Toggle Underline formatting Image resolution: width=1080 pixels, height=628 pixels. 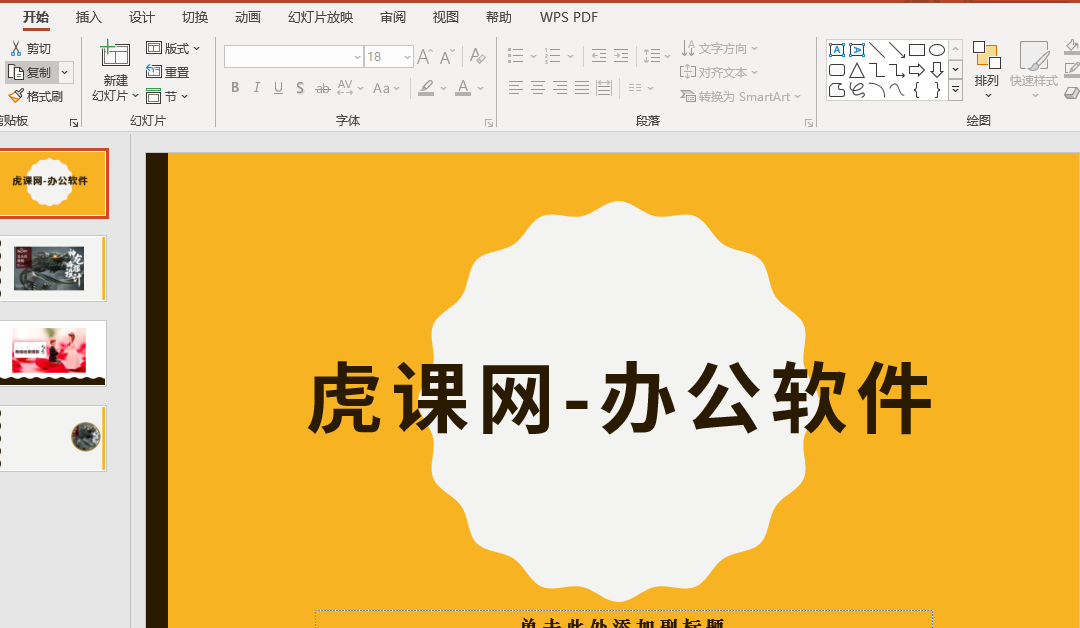pyautogui.click(x=278, y=88)
